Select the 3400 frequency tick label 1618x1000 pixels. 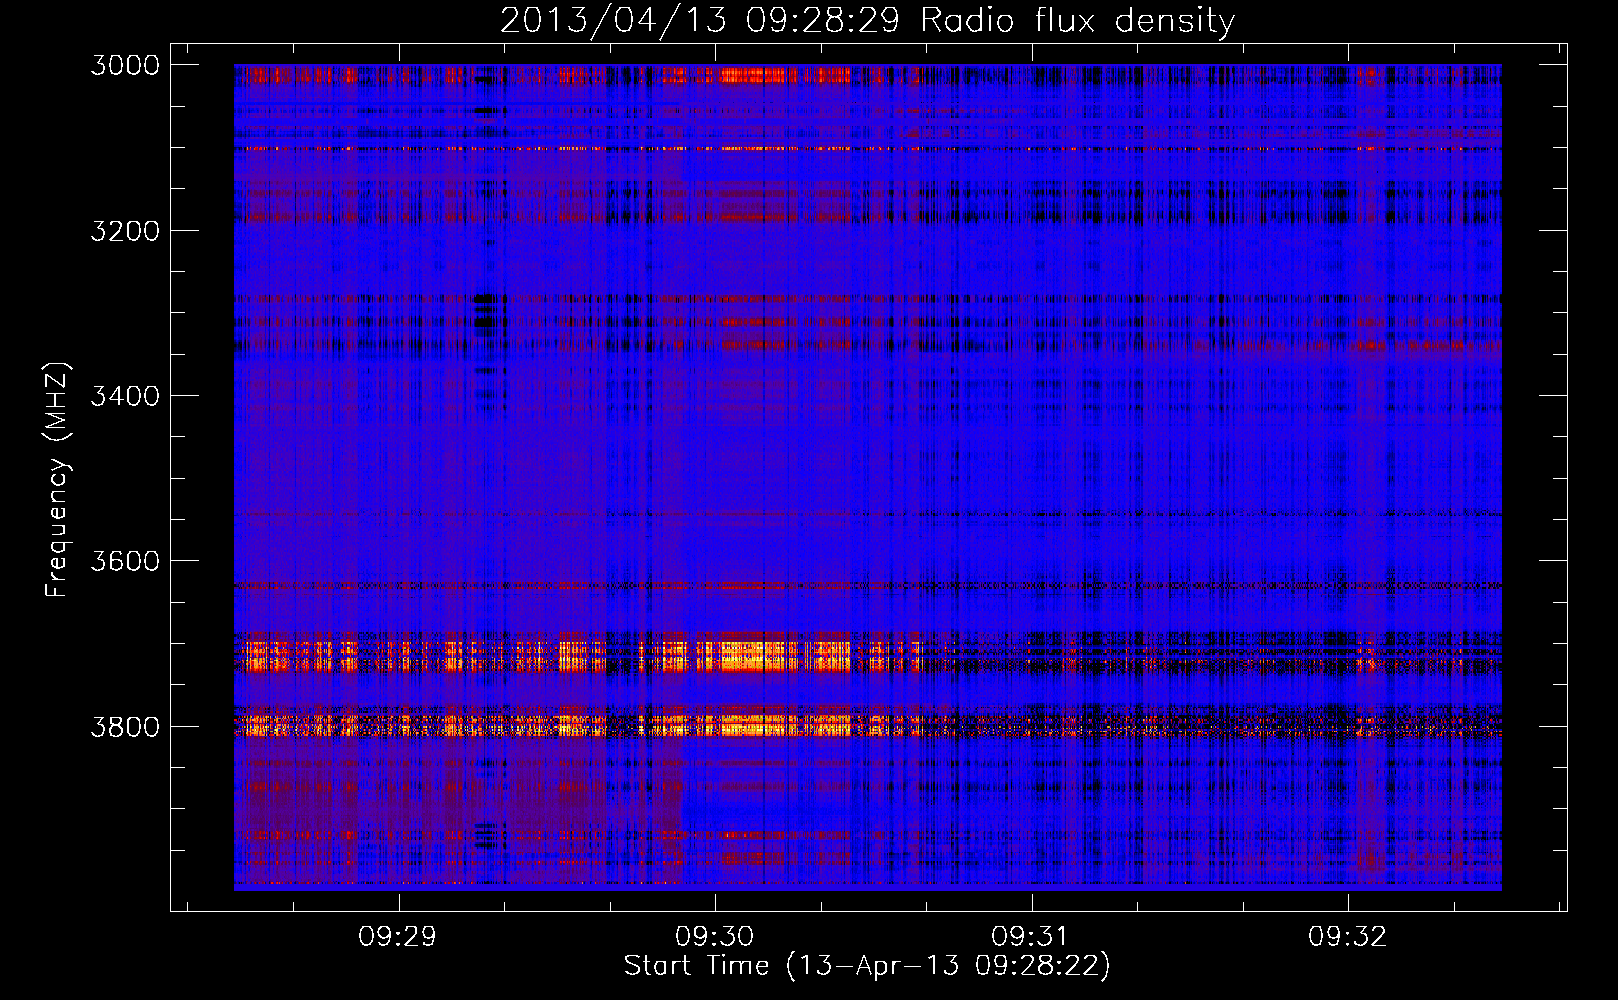coord(125,396)
